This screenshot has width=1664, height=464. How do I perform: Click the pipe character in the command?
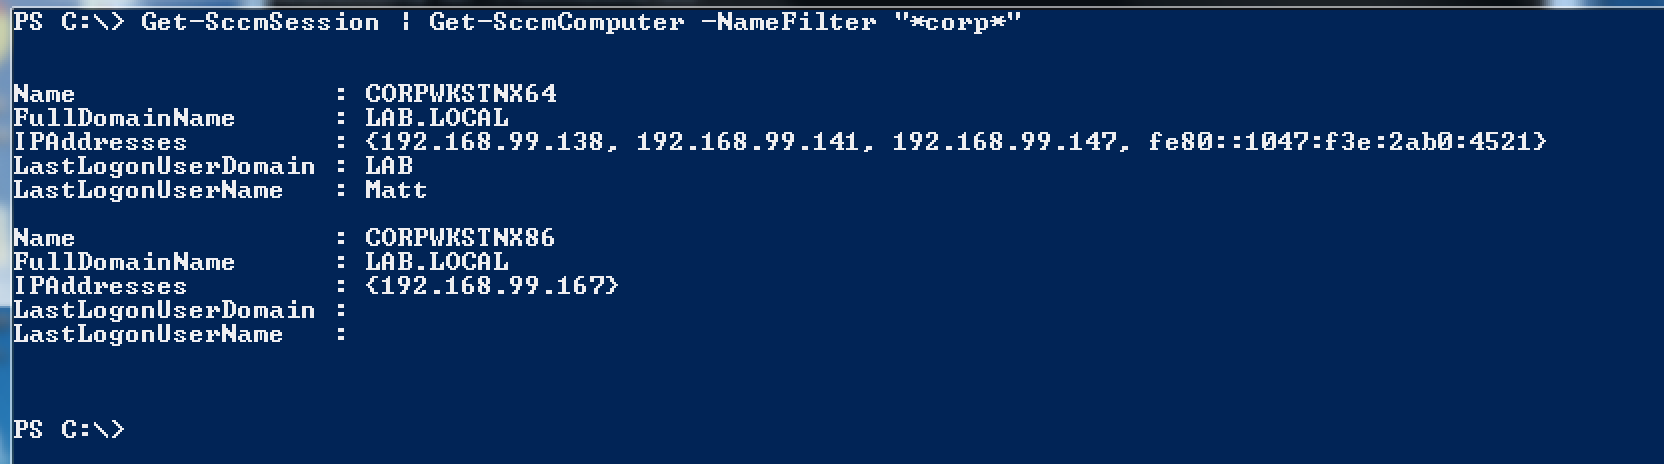pos(405,22)
